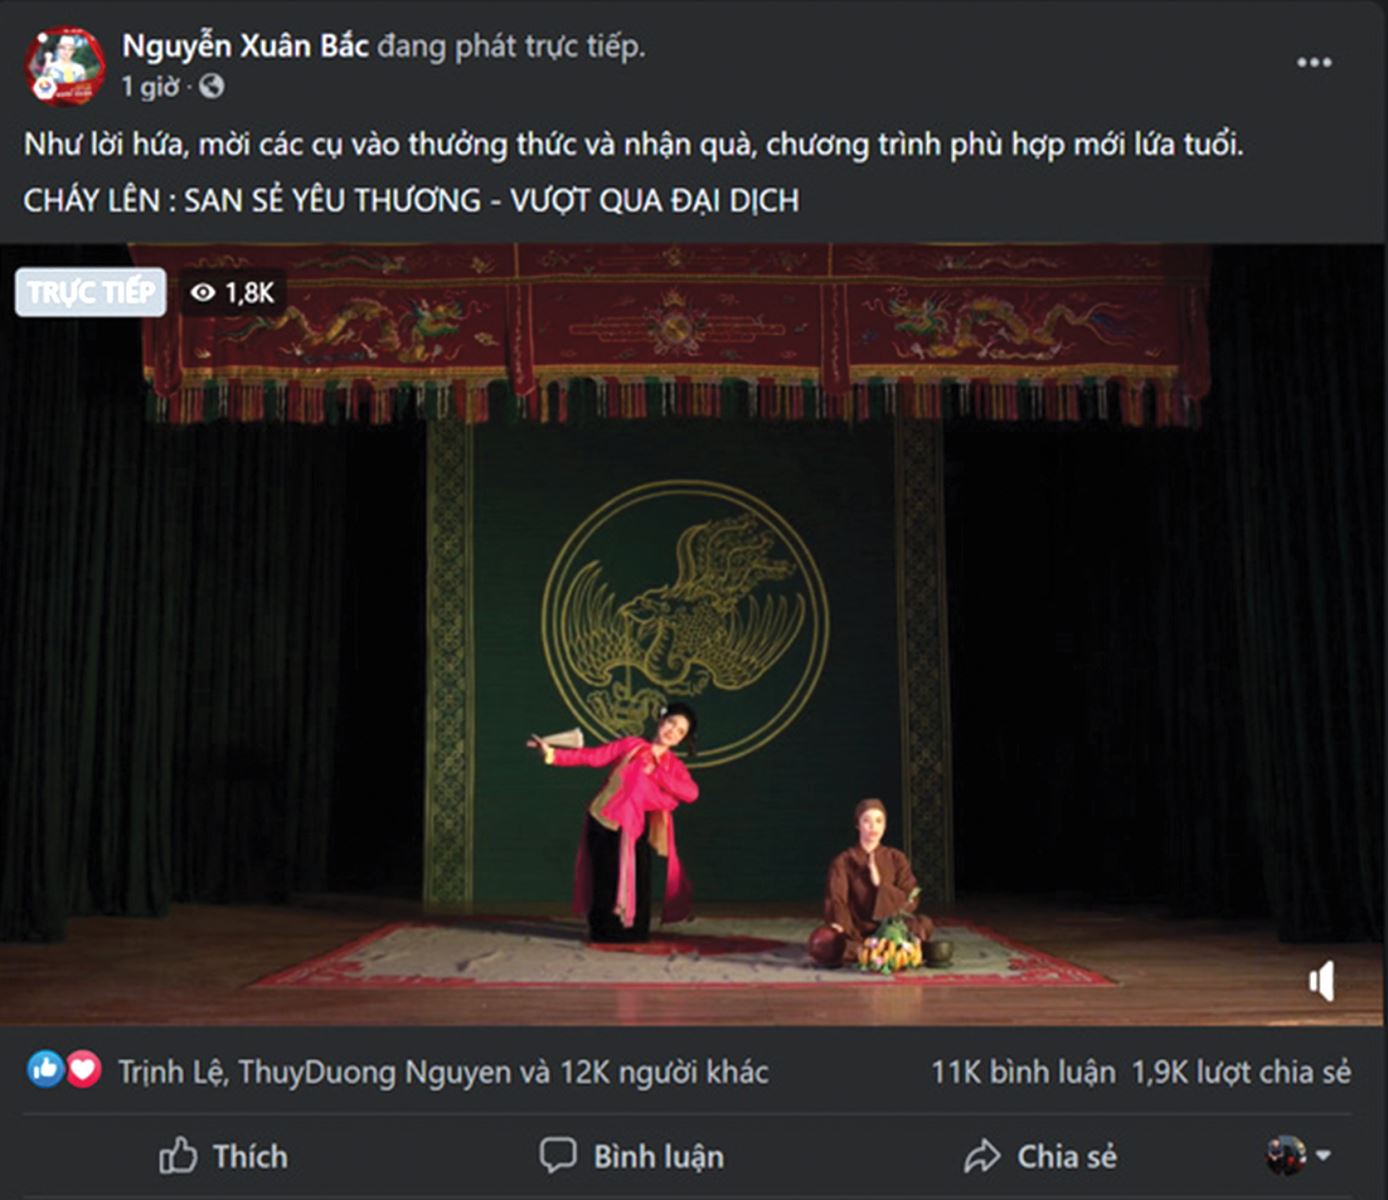Click the Chia sẻ share button
The height and width of the screenshot is (1200, 1388).
[x=1040, y=1156]
